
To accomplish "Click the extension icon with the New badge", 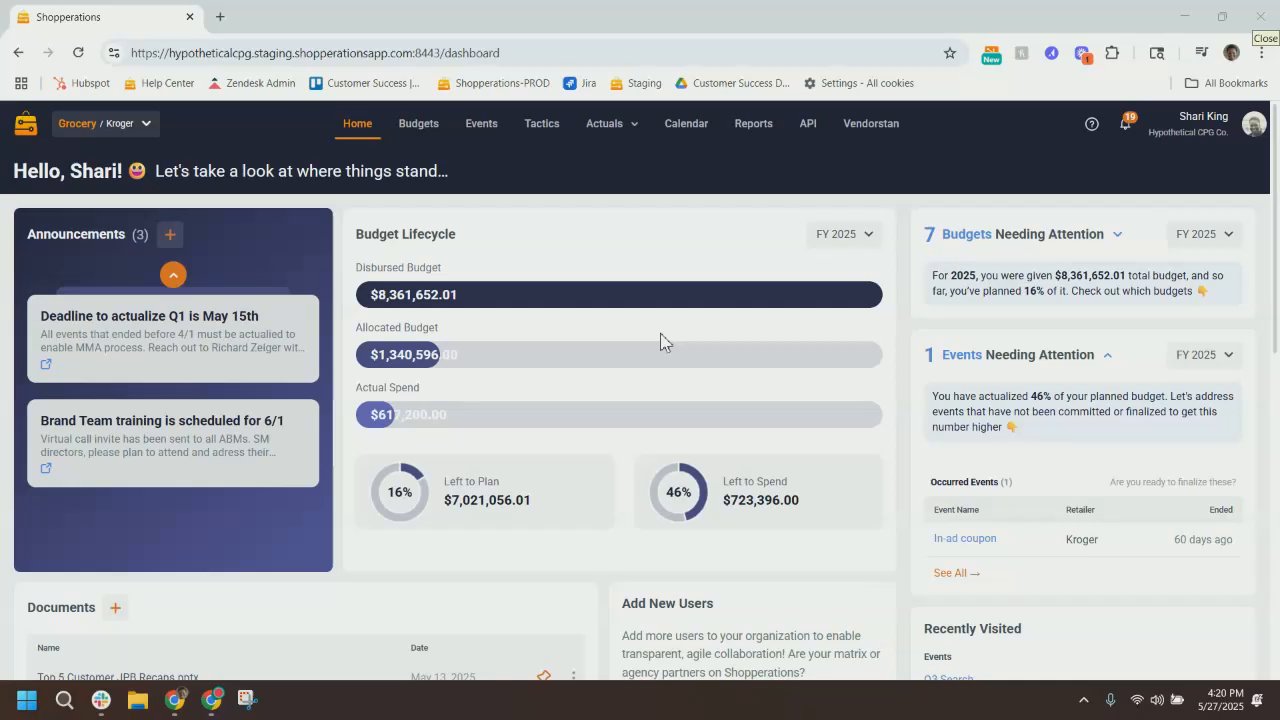I will (991, 54).
